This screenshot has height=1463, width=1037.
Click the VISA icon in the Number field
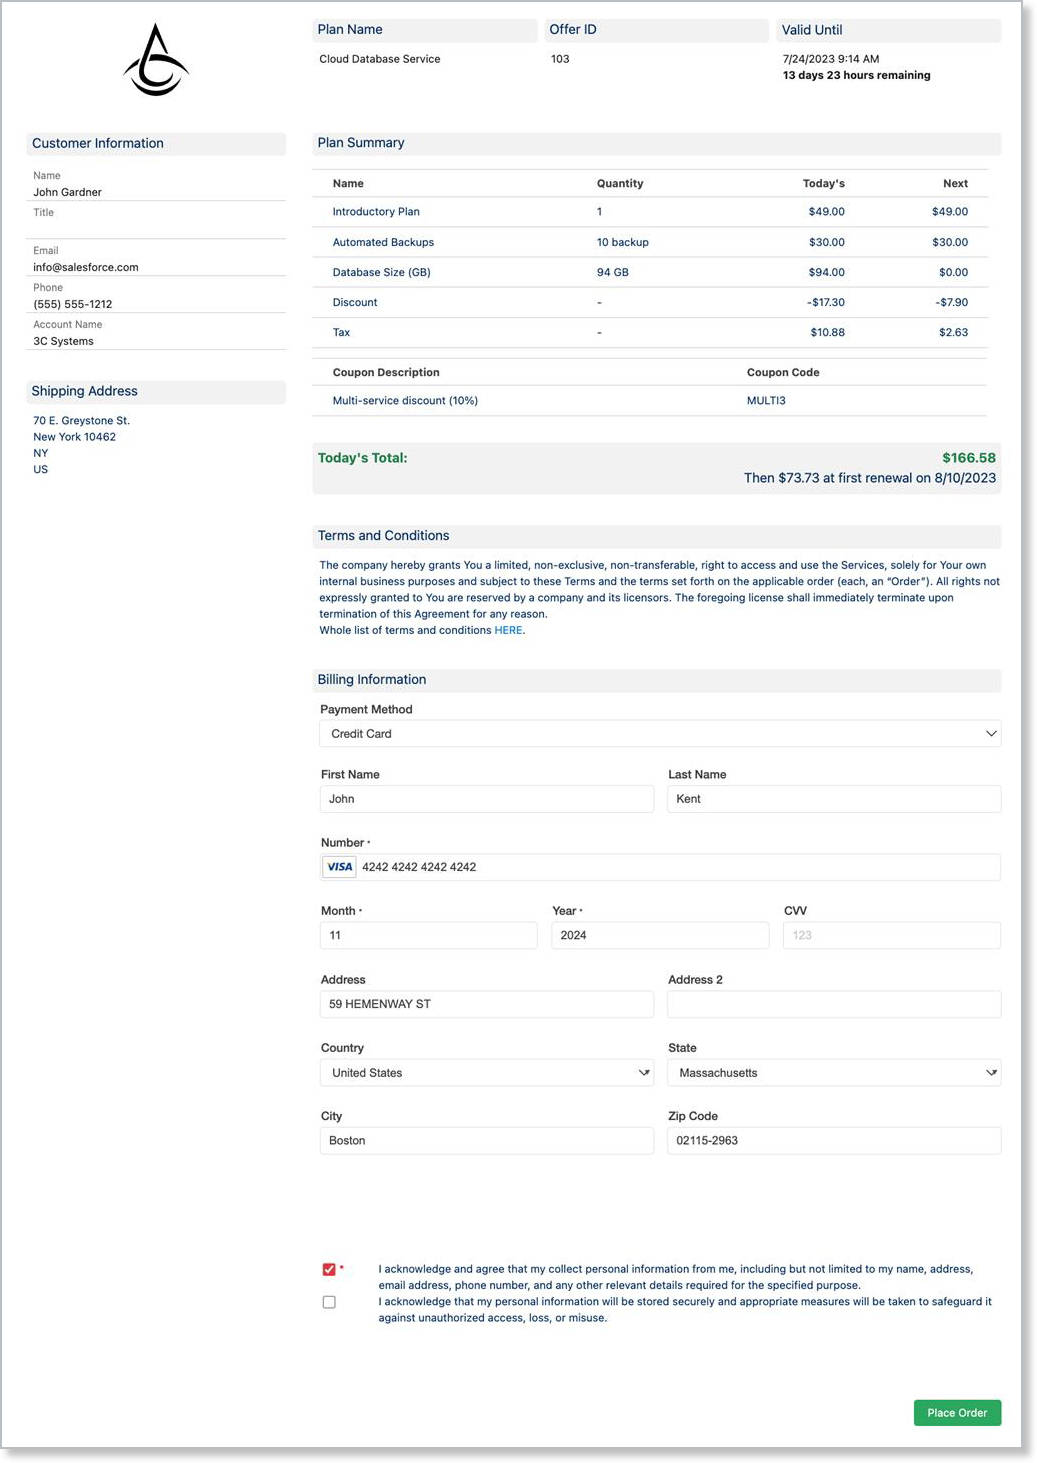click(x=338, y=866)
